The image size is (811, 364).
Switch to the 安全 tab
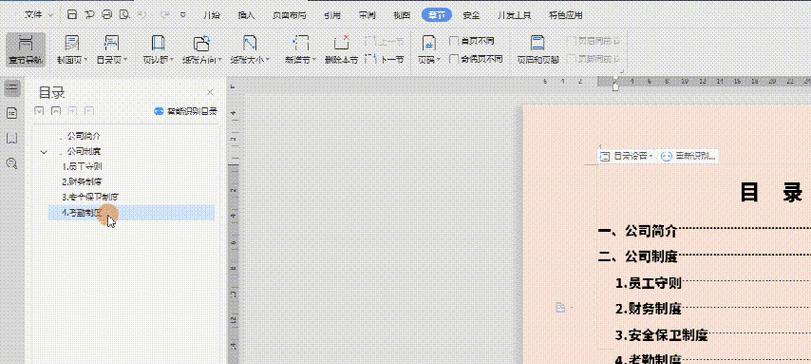pos(471,15)
